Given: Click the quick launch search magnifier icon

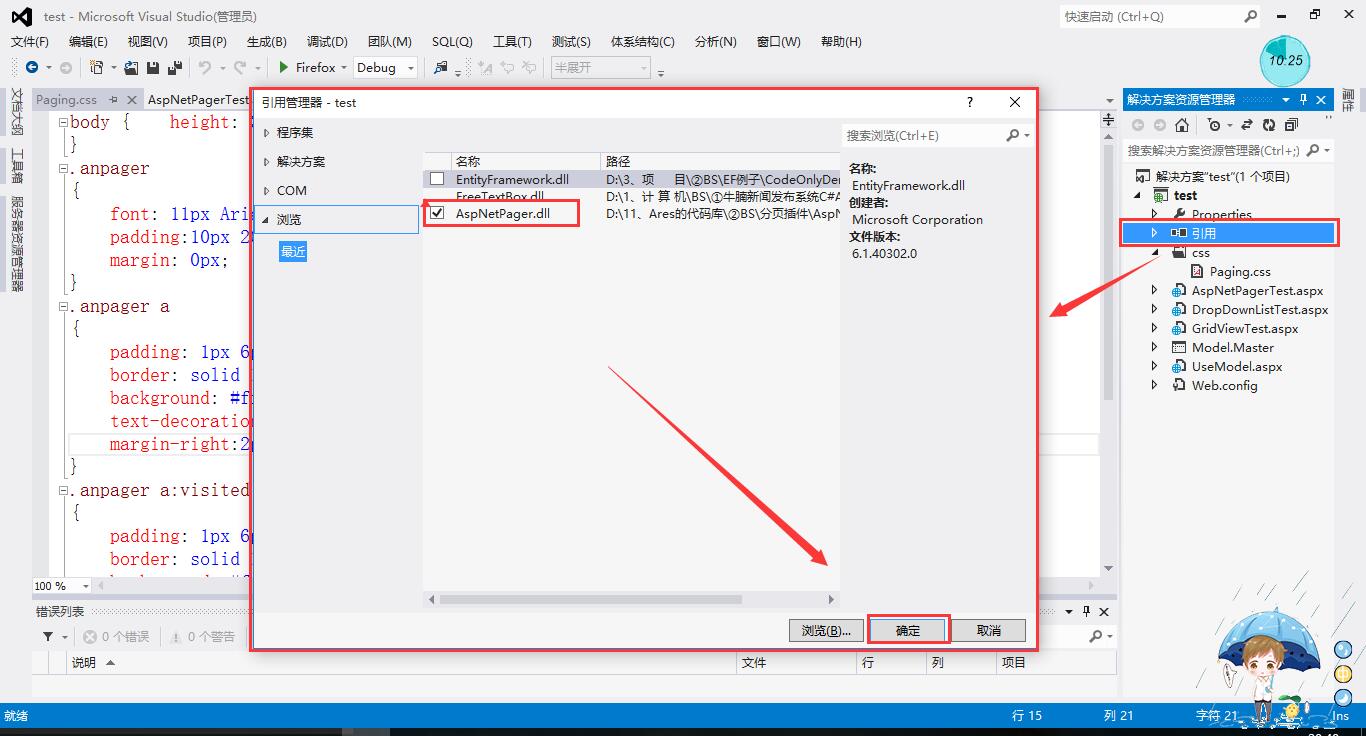Looking at the screenshot, I should pyautogui.click(x=1250, y=16).
